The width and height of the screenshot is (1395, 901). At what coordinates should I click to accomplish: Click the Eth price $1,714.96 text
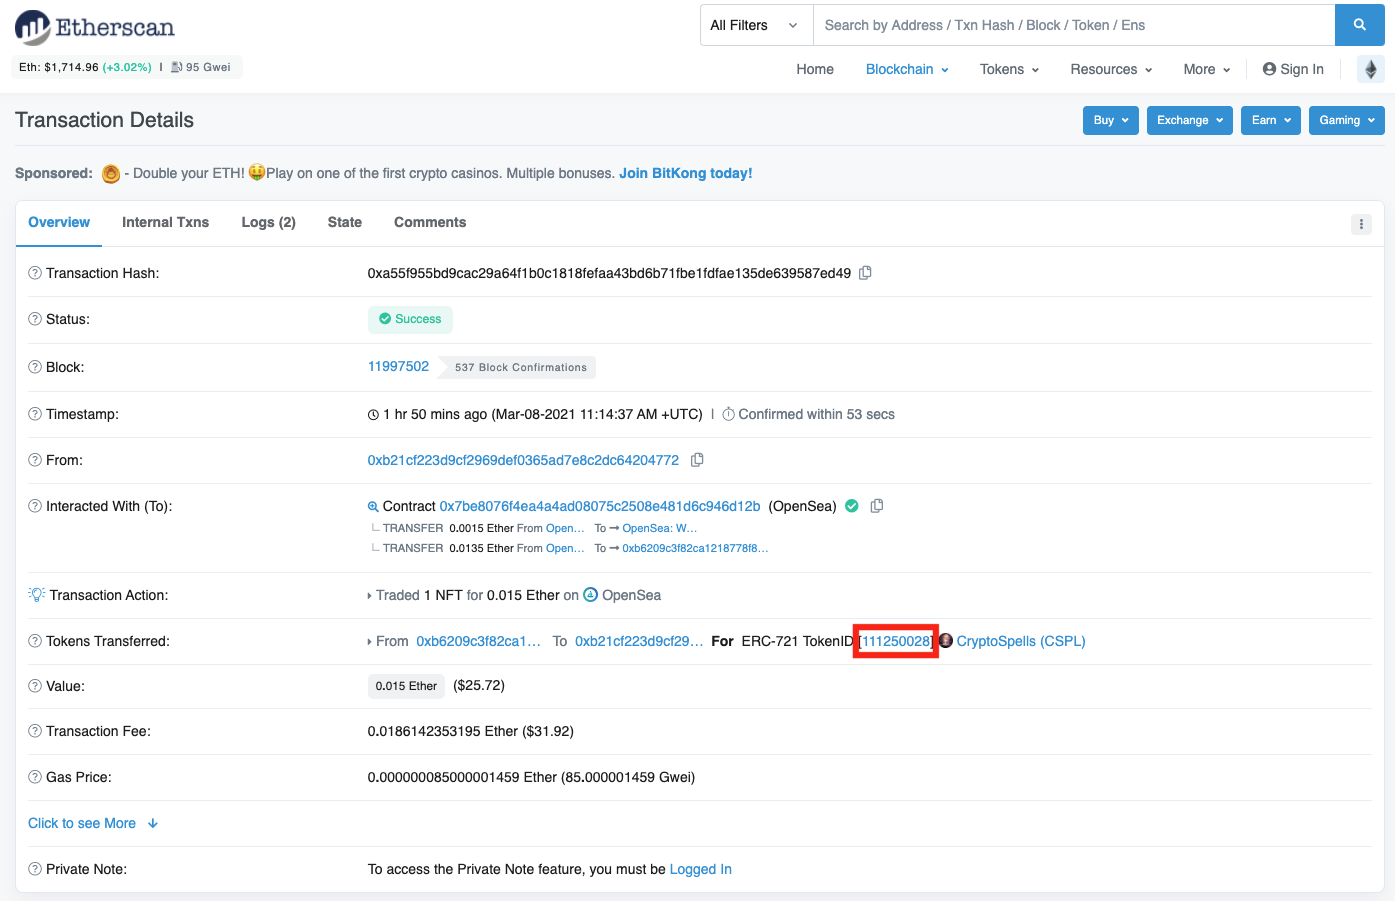click(x=59, y=67)
